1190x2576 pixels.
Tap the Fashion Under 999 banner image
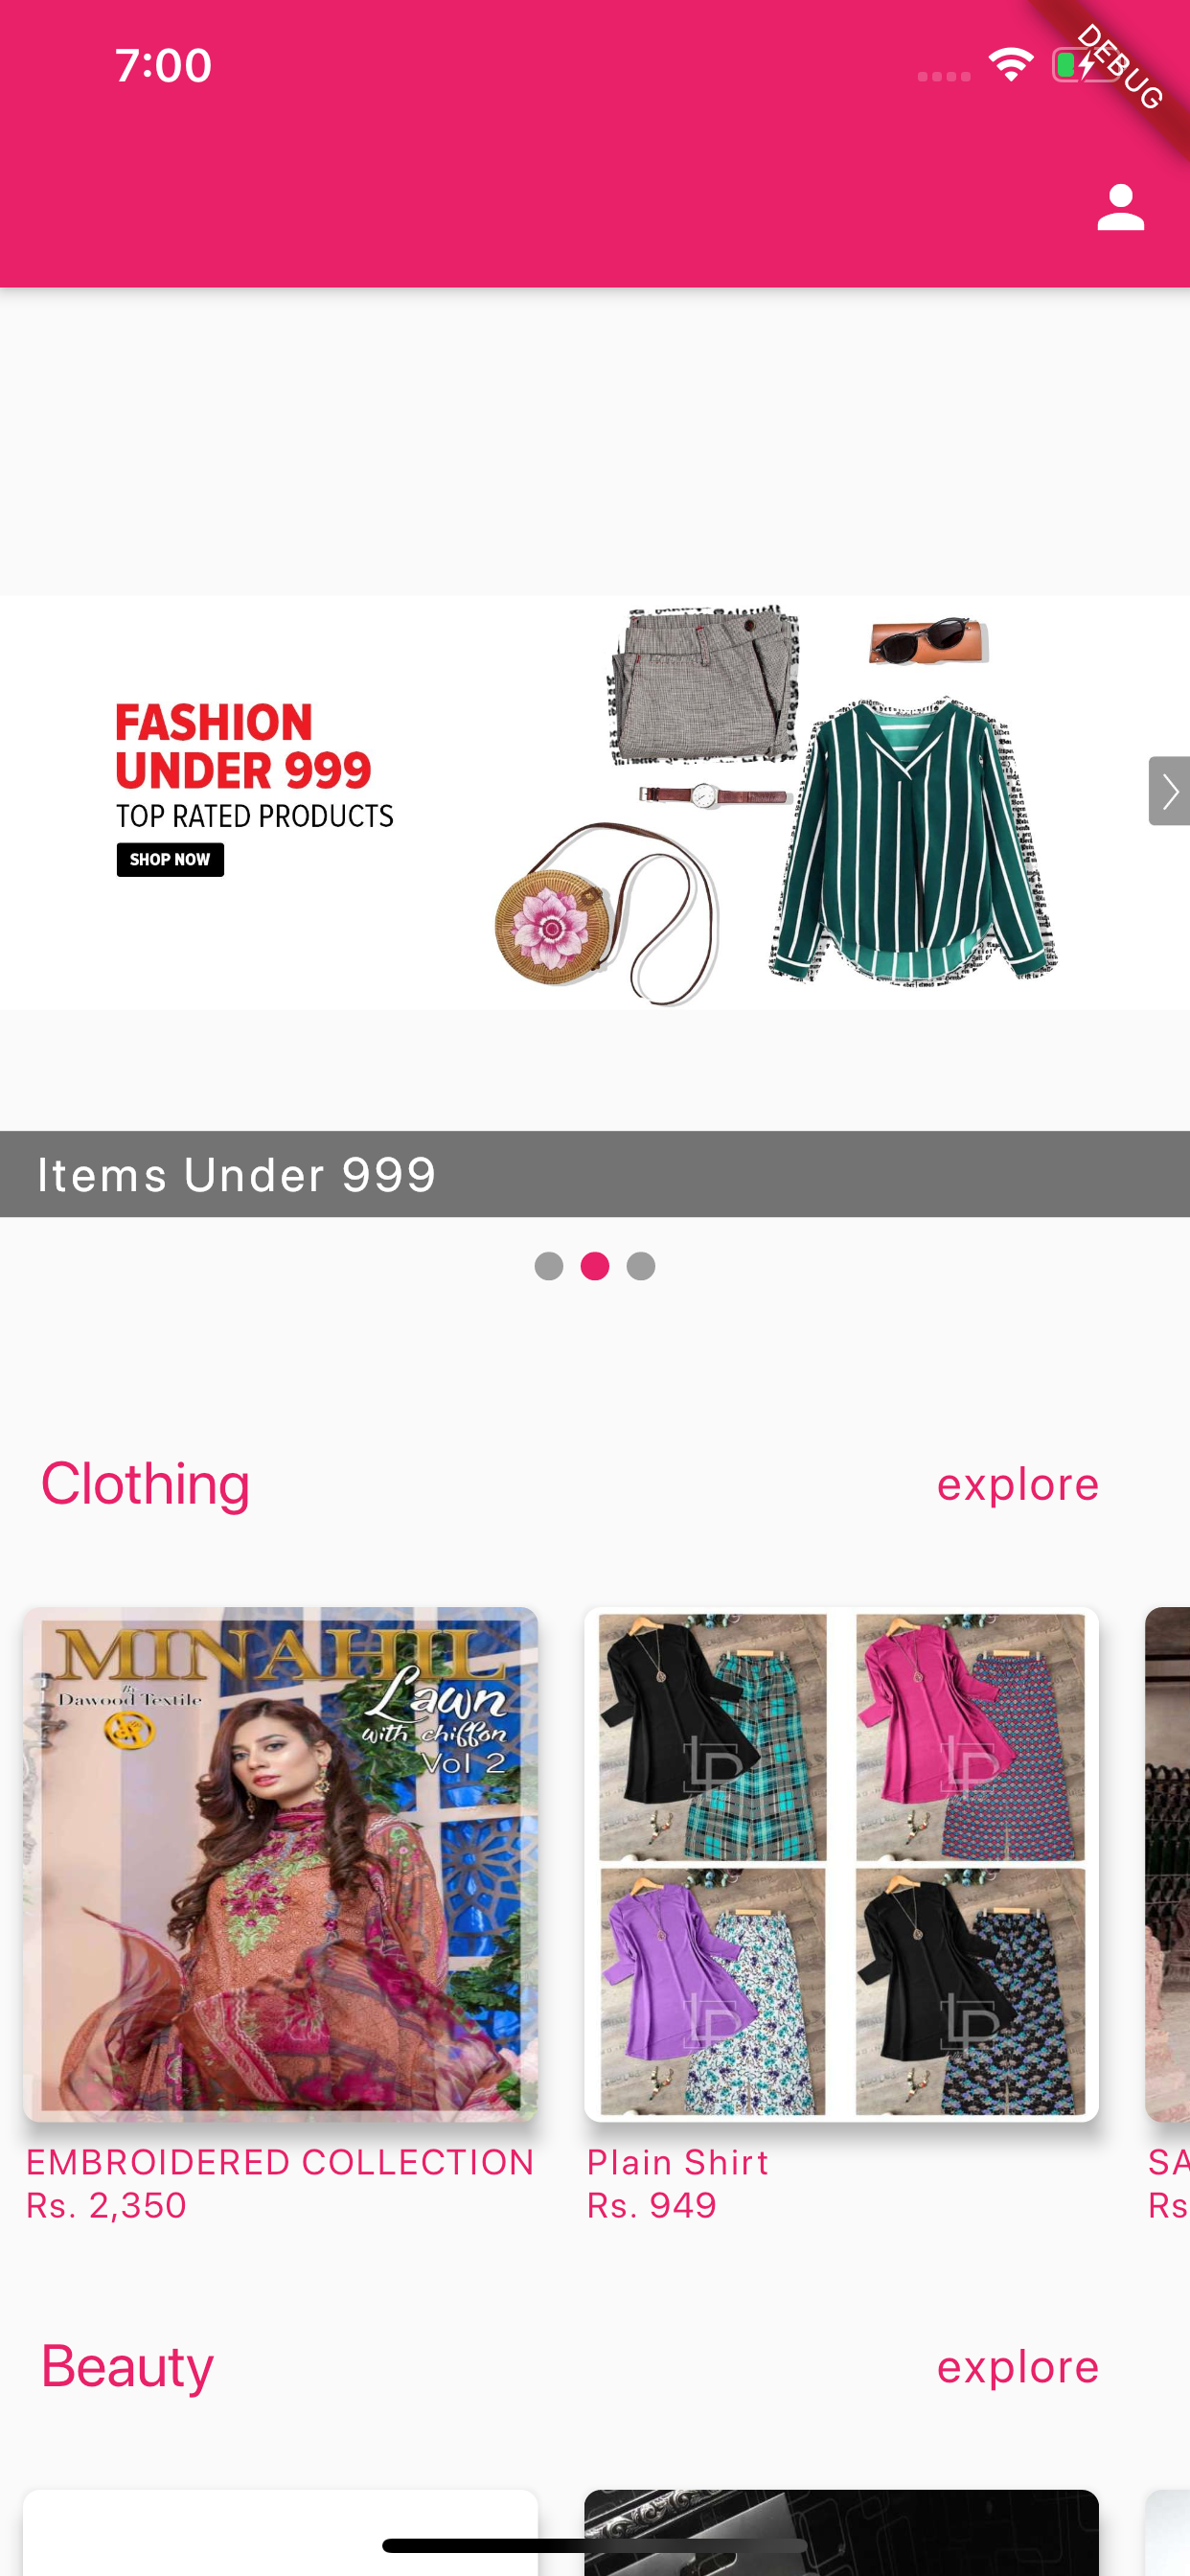[595, 802]
